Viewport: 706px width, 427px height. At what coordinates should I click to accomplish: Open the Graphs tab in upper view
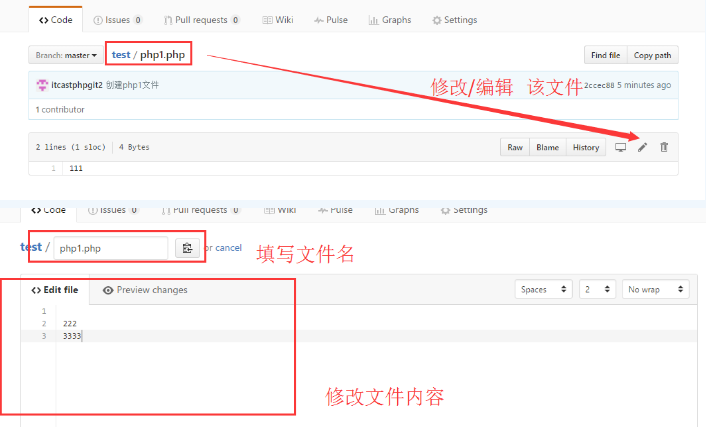pyautogui.click(x=390, y=20)
